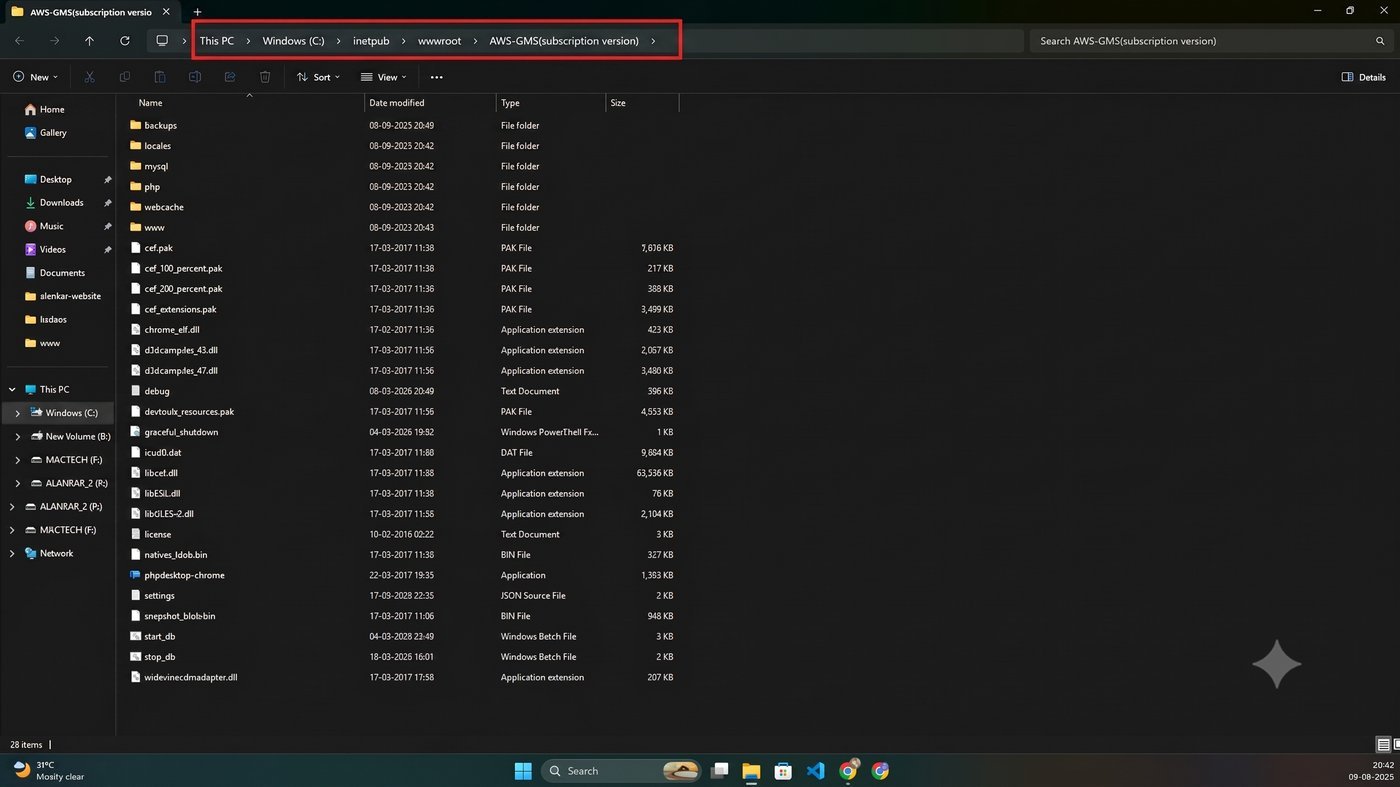Click the Delete trash icon
Viewport: 1400px width, 787px height.
[x=265, y=77]
